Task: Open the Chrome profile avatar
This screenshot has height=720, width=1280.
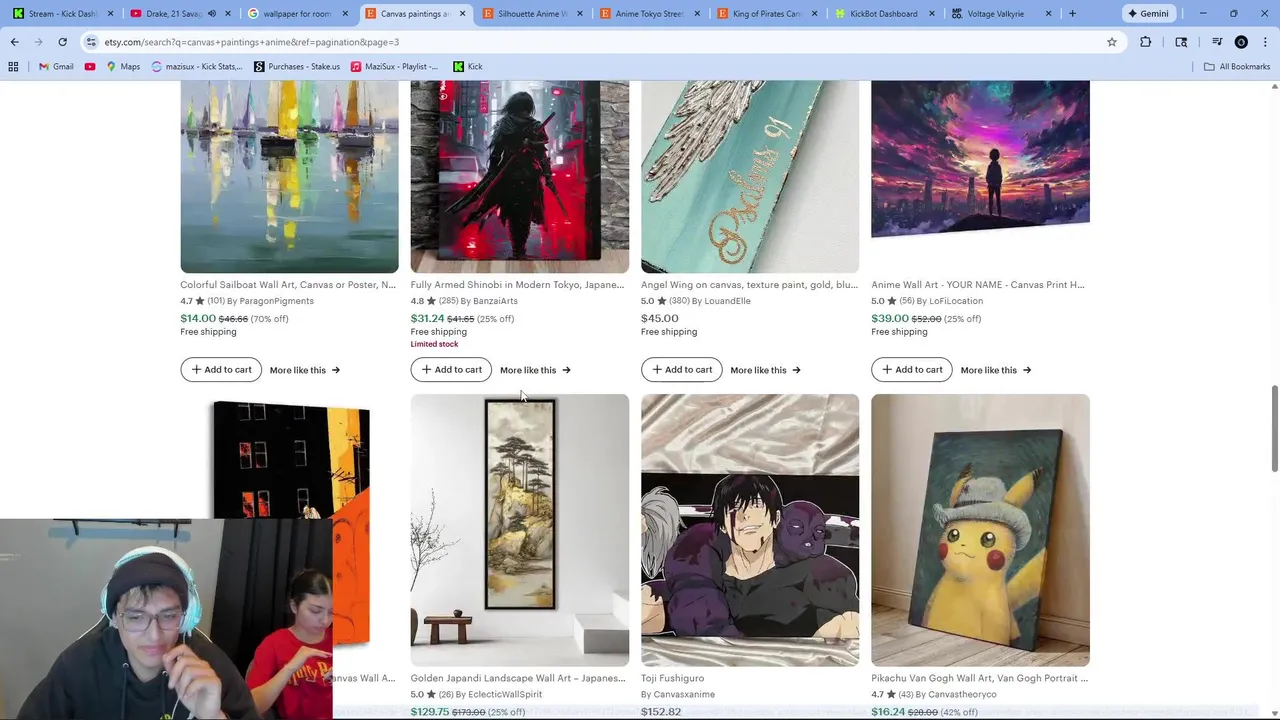Action: (x=1241, y=42)
